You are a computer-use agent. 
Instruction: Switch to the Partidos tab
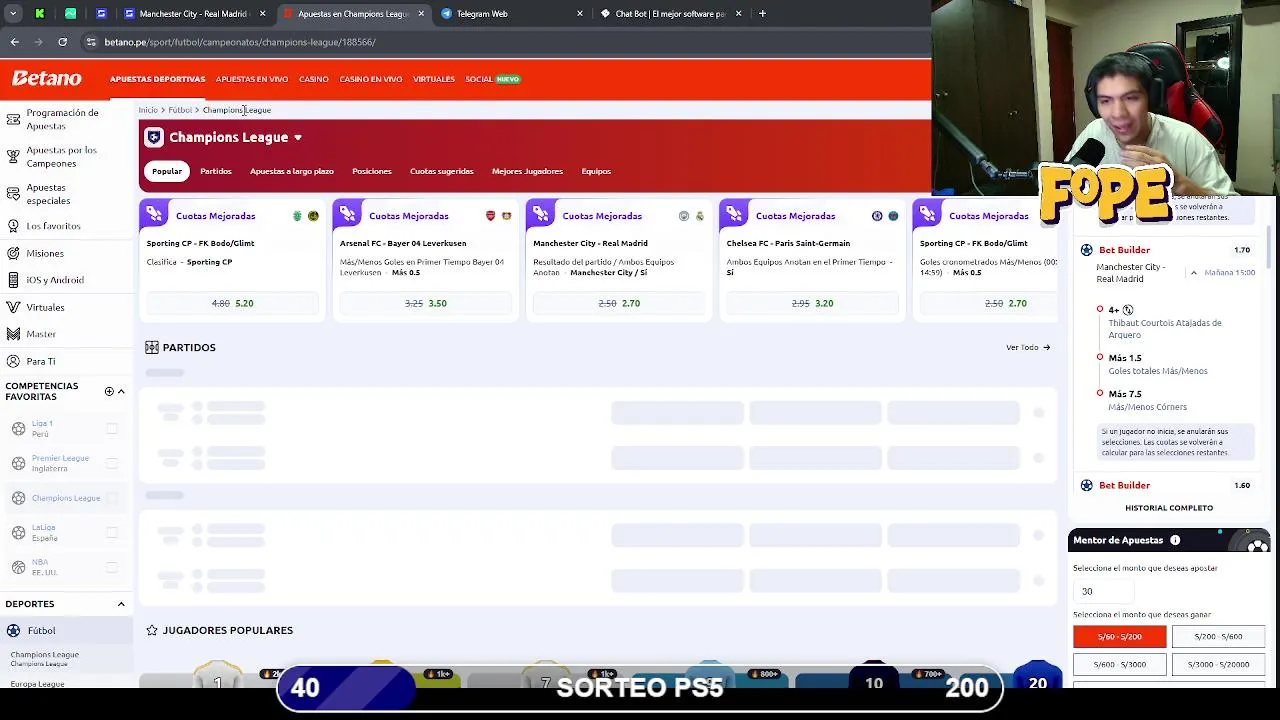(x=216, y=171)
